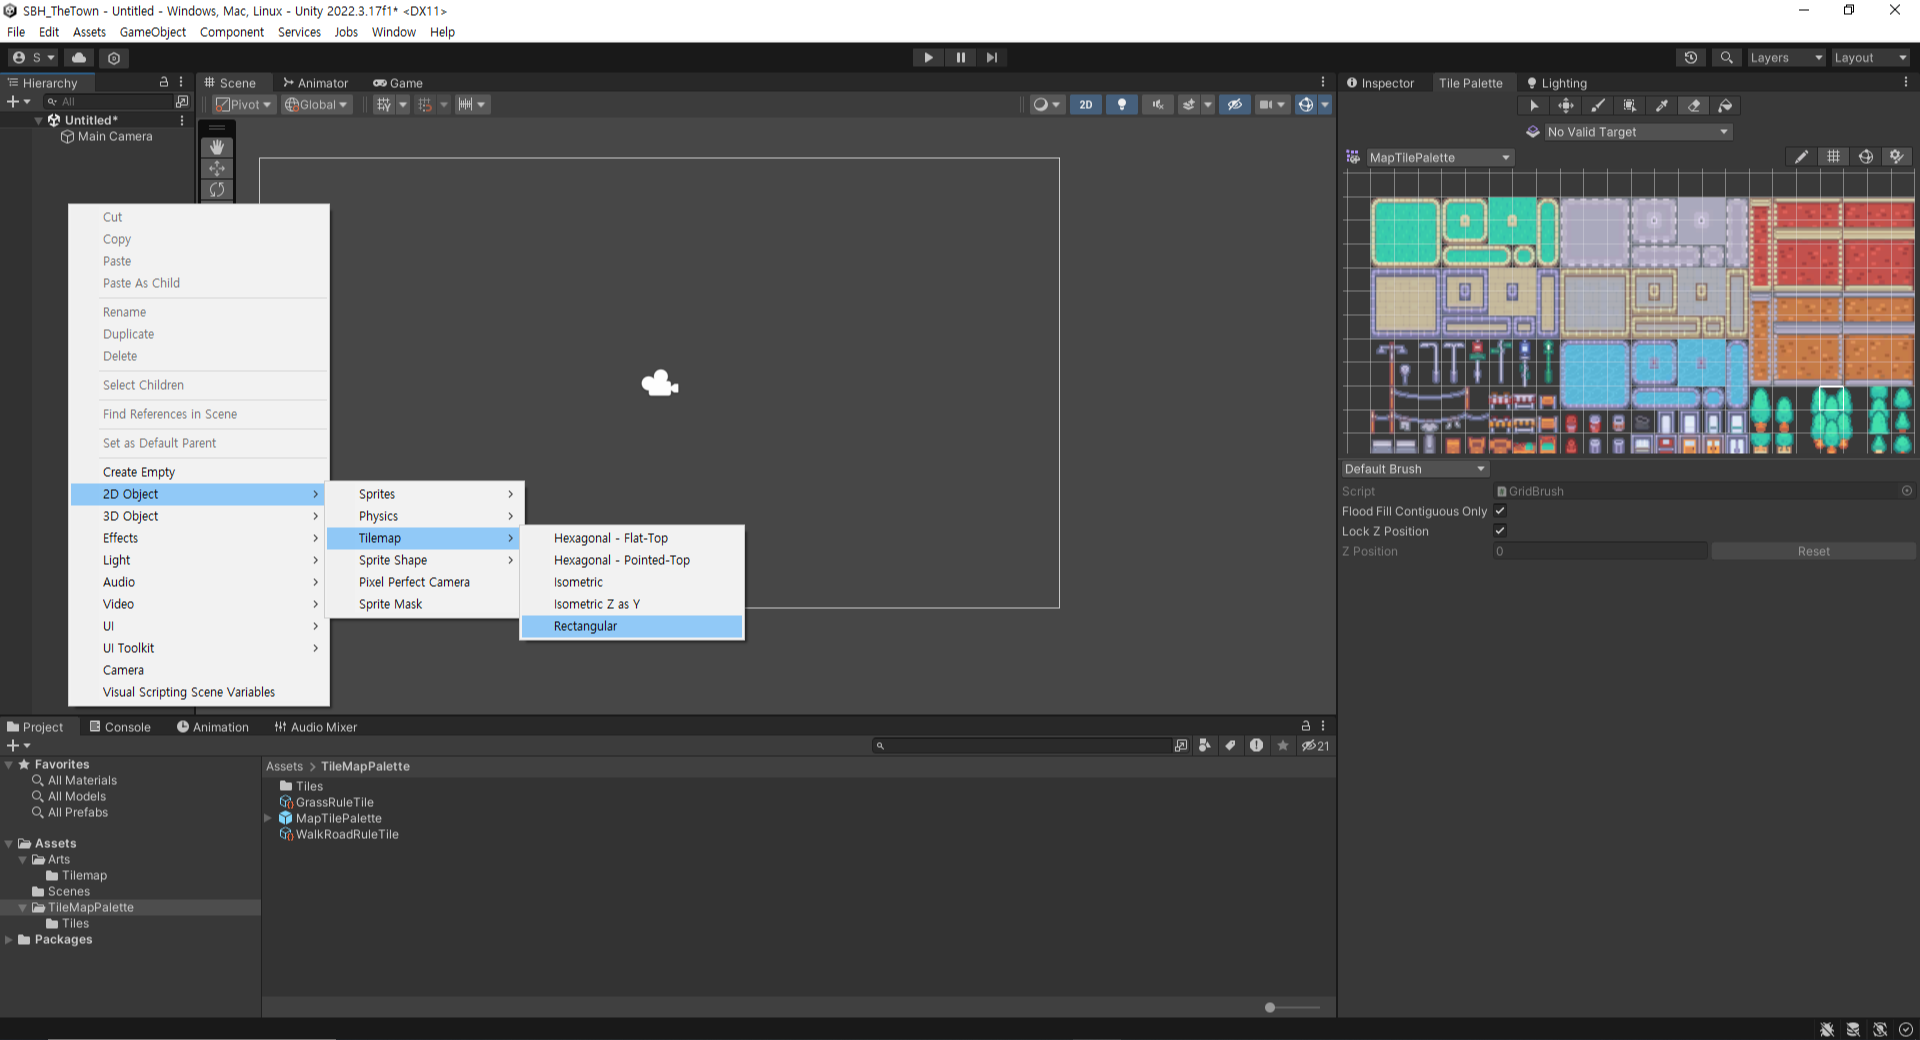Image resolution: width=1920 pixels, height=1040 pixels.
Task: Click the Project panel search field
Action: 1022,745
